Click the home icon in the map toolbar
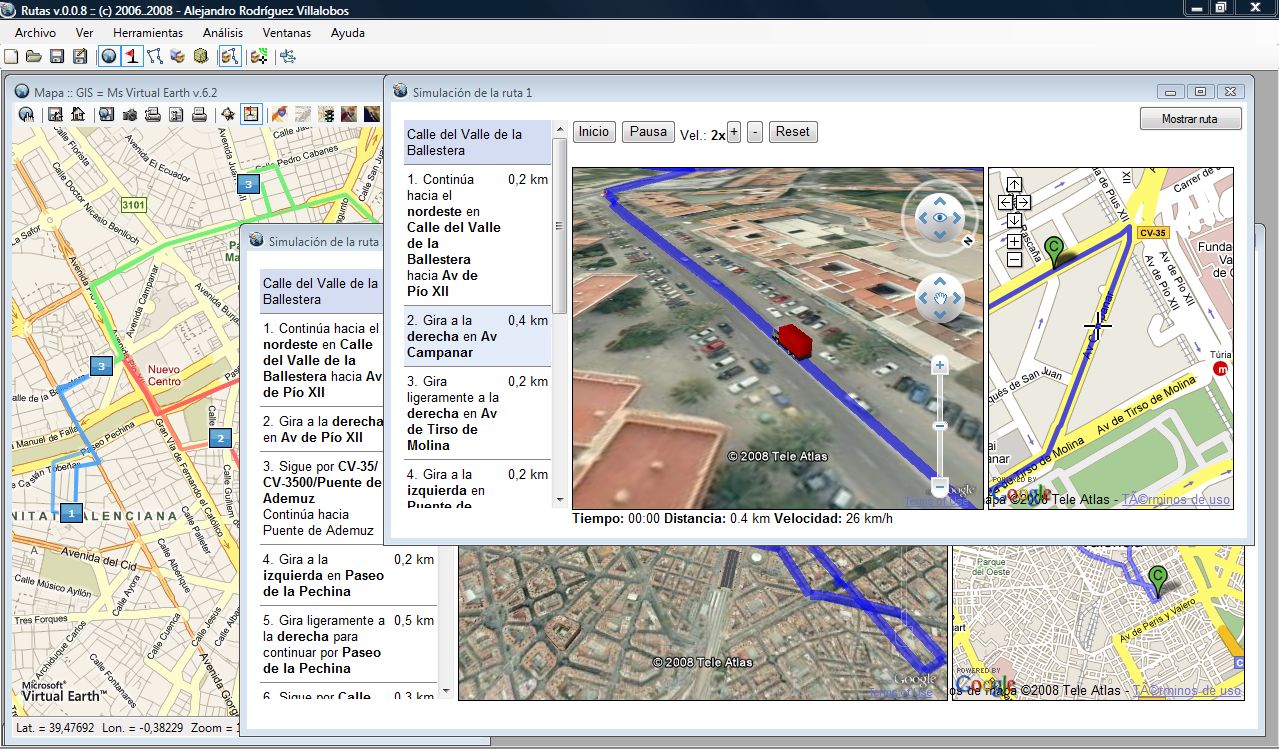This screenshot has height=750, width=1279. click(x=76, y=114)
